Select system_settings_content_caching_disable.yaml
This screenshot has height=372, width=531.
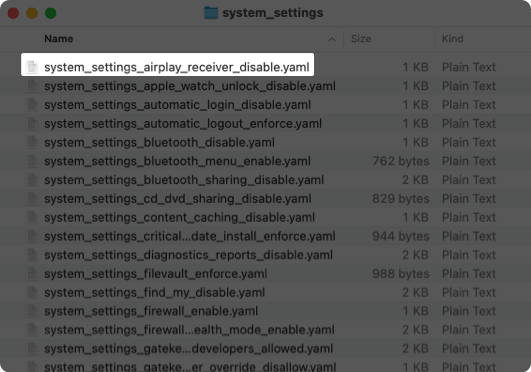pyautogui.click(x=179, y=218)
